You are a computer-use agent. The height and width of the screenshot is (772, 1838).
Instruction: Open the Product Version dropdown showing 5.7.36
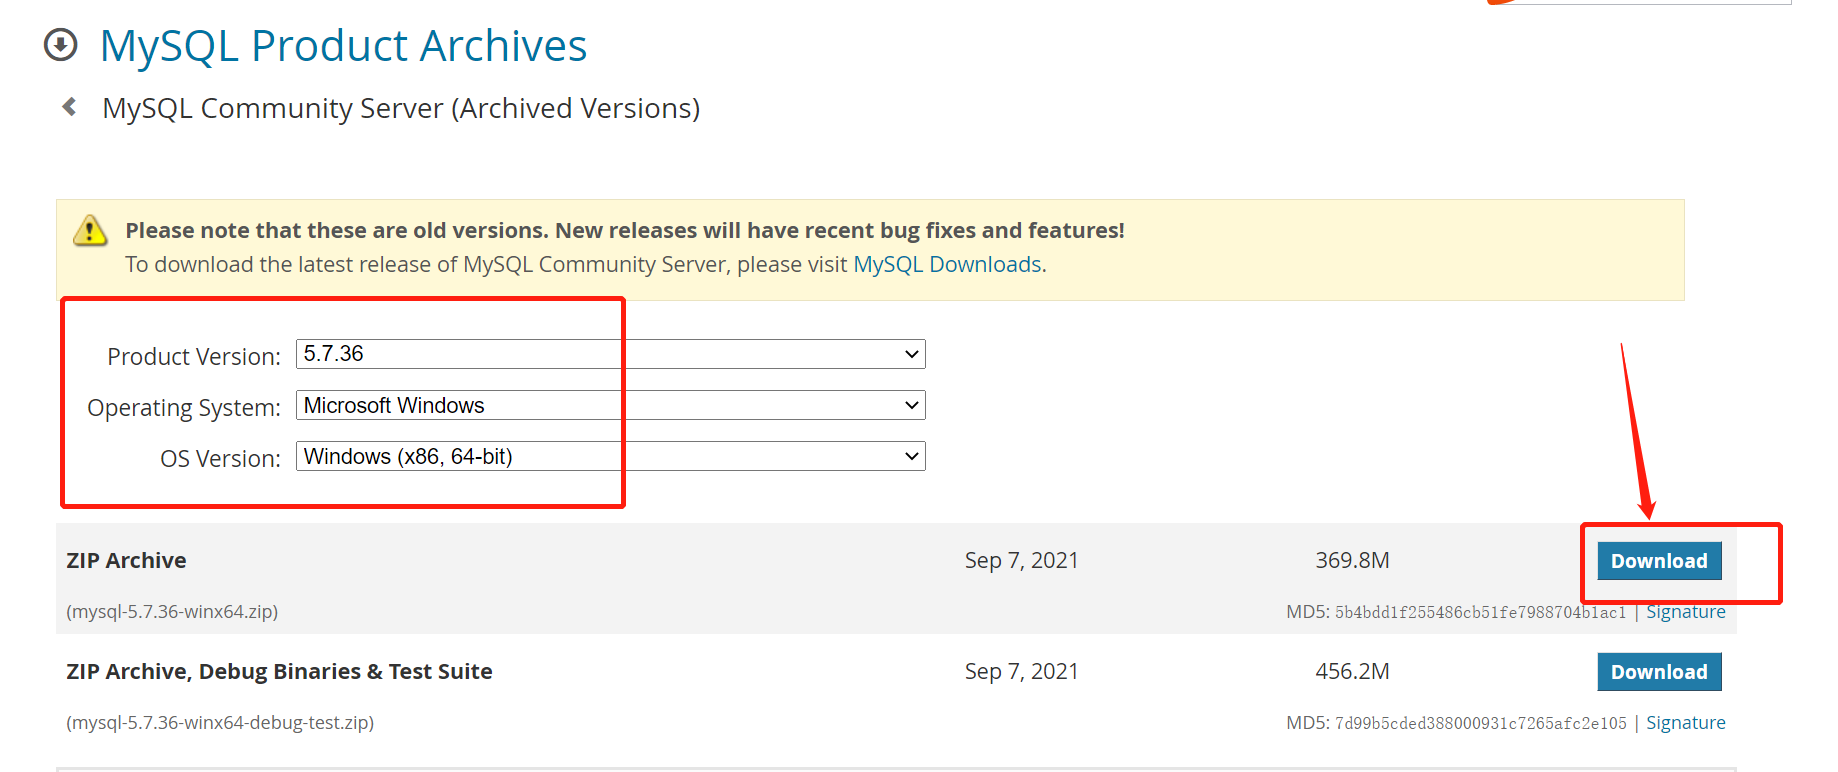(611, 354)
